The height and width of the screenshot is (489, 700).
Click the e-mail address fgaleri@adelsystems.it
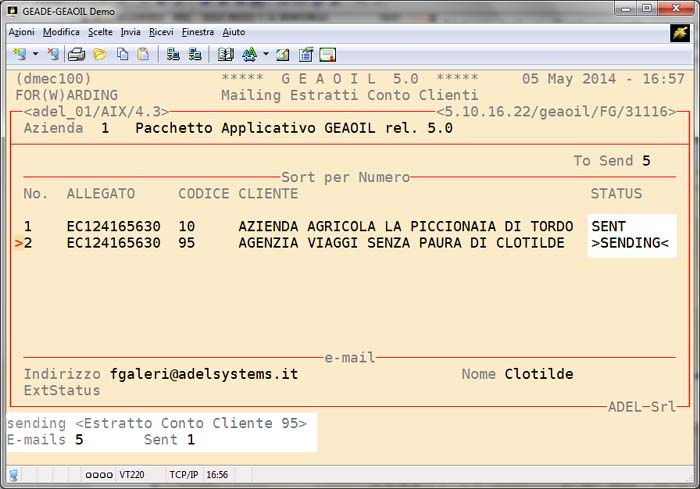click(204, 374)
